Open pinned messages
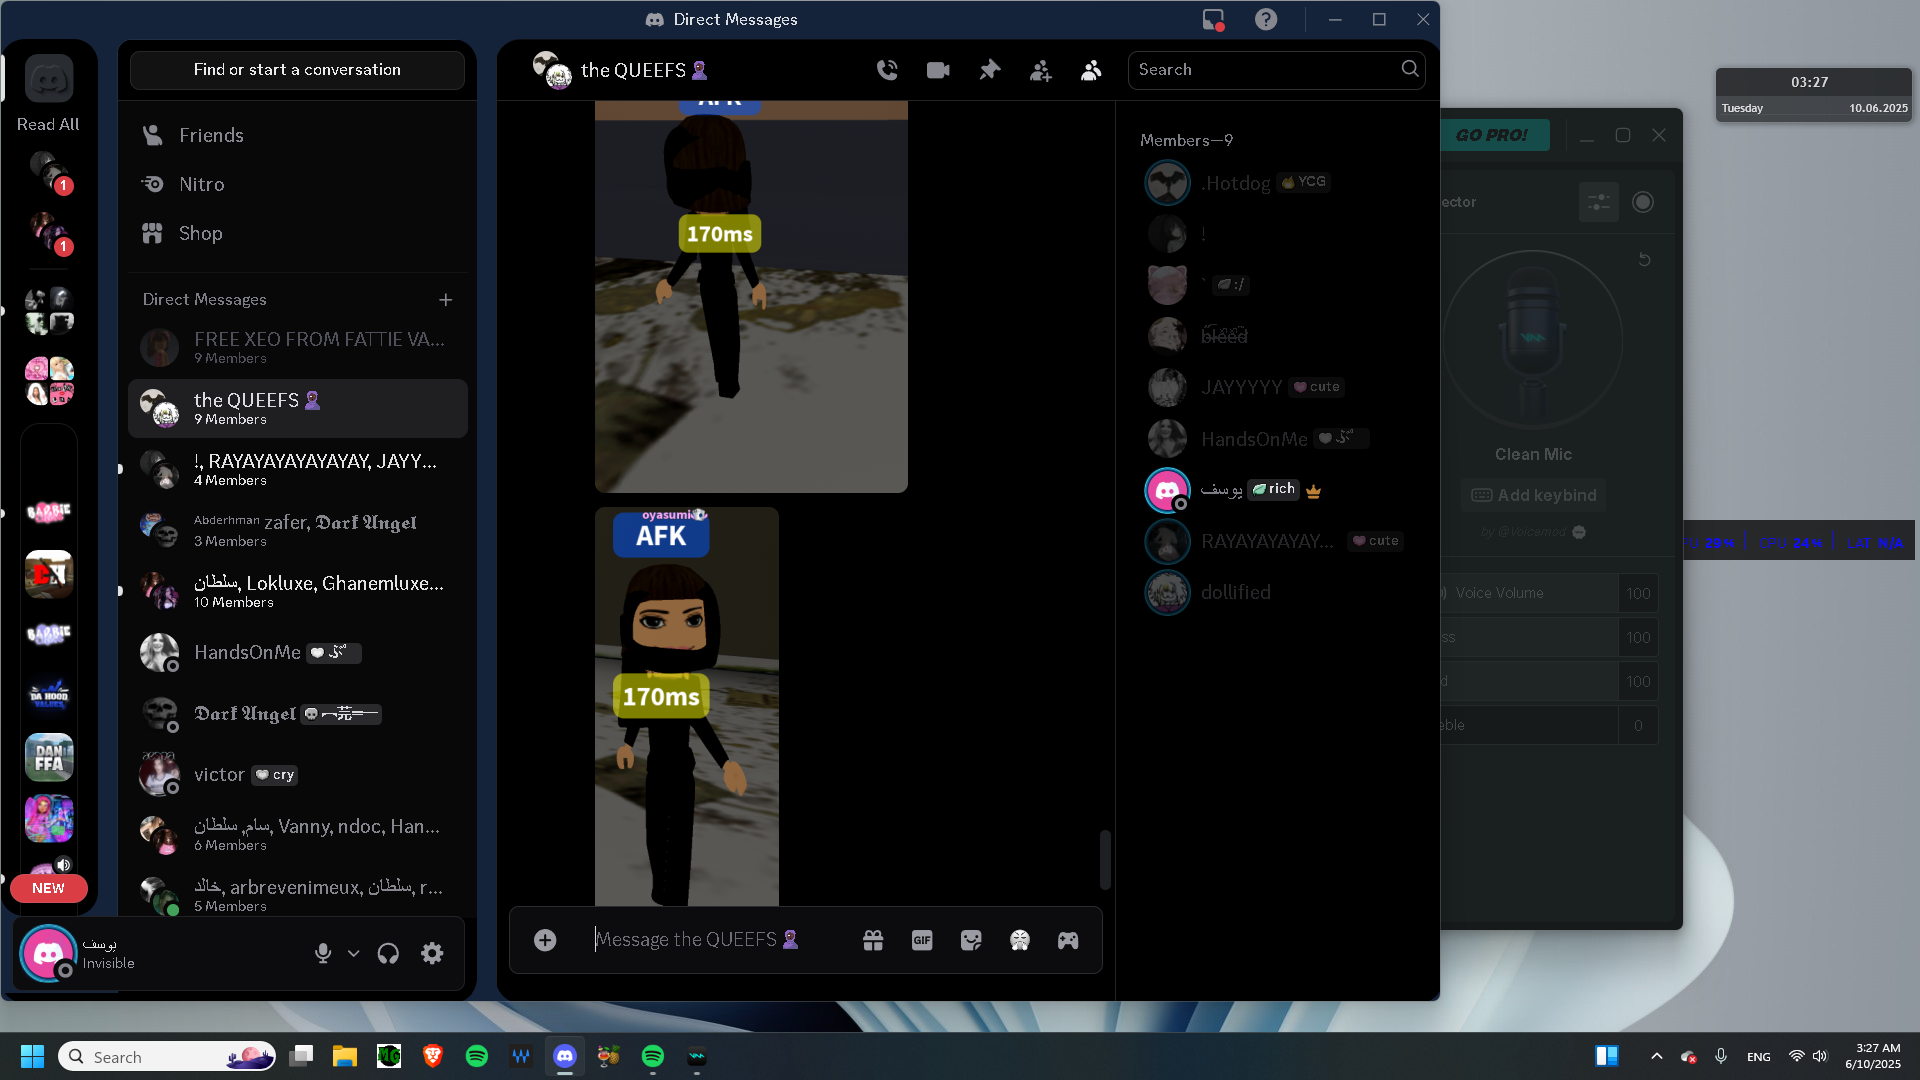Viewport: 1920px width, 1080px height. click(989, 70)
